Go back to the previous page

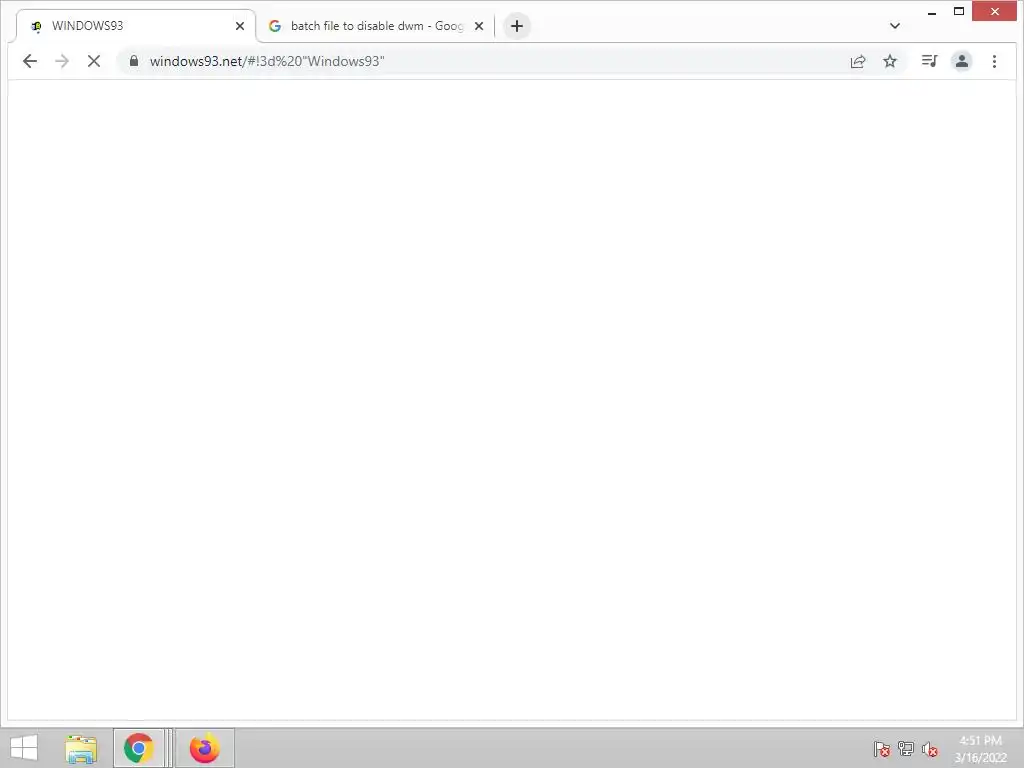[x=30, y=61]
